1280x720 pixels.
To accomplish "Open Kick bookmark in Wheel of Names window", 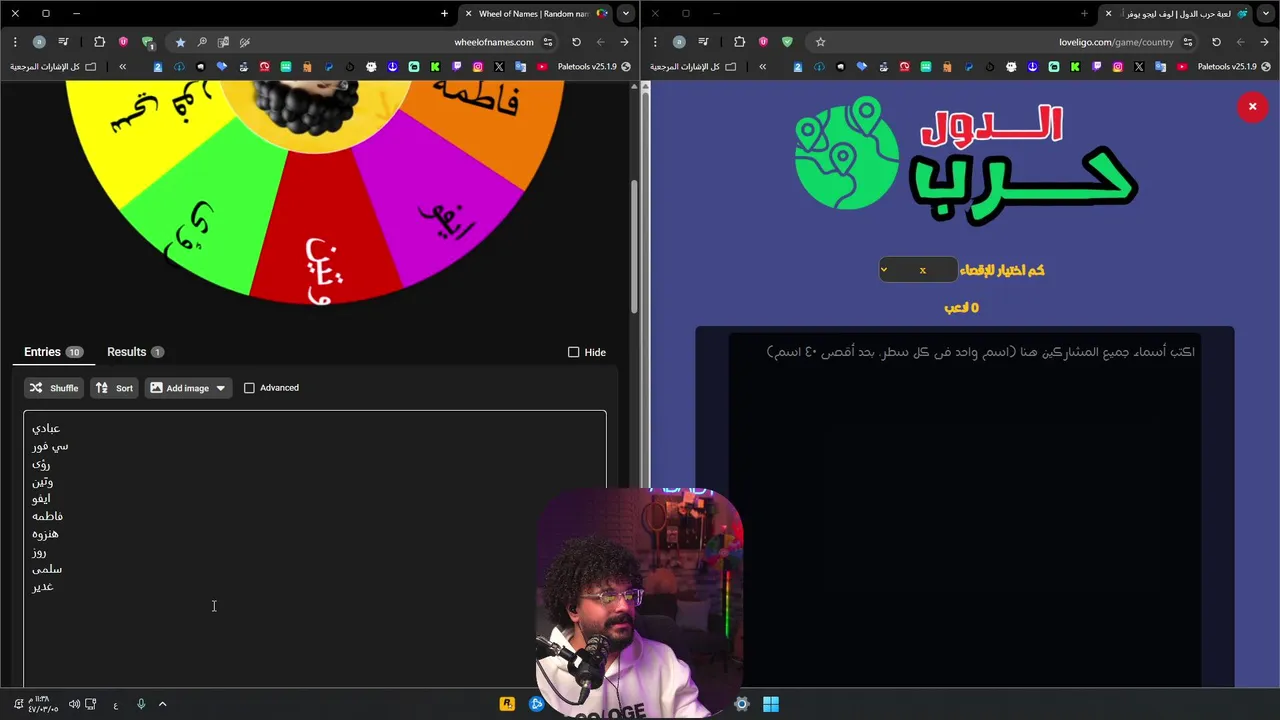I will [435, 67].
